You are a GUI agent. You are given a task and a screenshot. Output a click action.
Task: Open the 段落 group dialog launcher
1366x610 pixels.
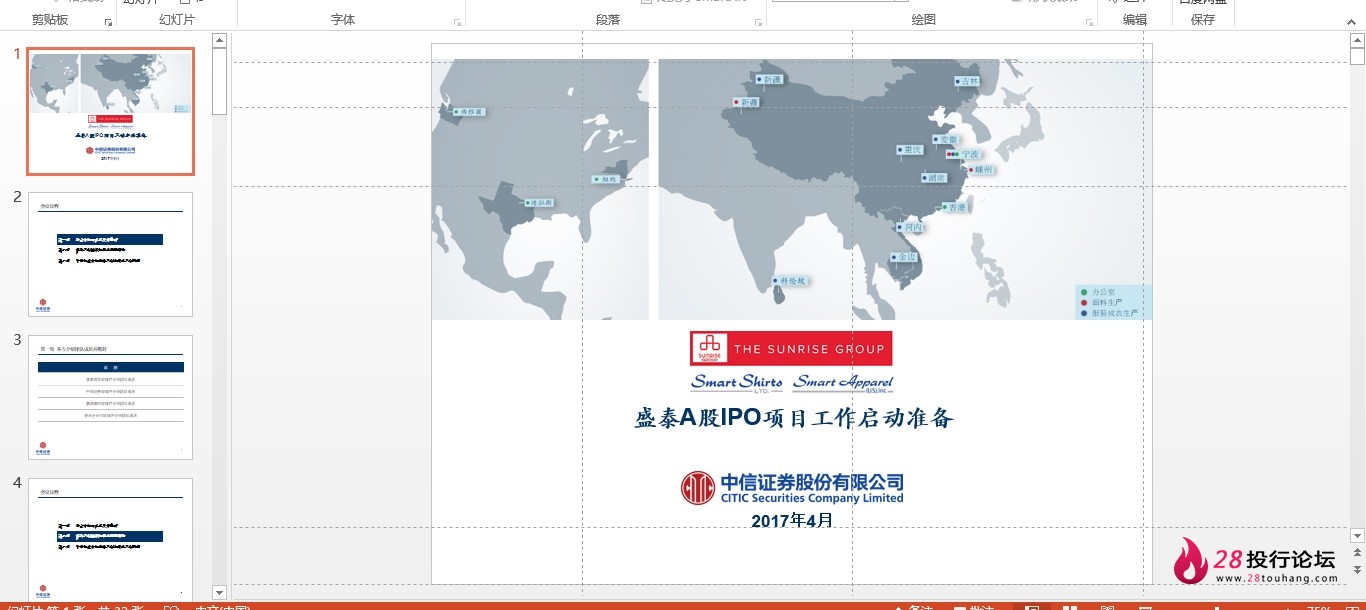coord(759,22)
